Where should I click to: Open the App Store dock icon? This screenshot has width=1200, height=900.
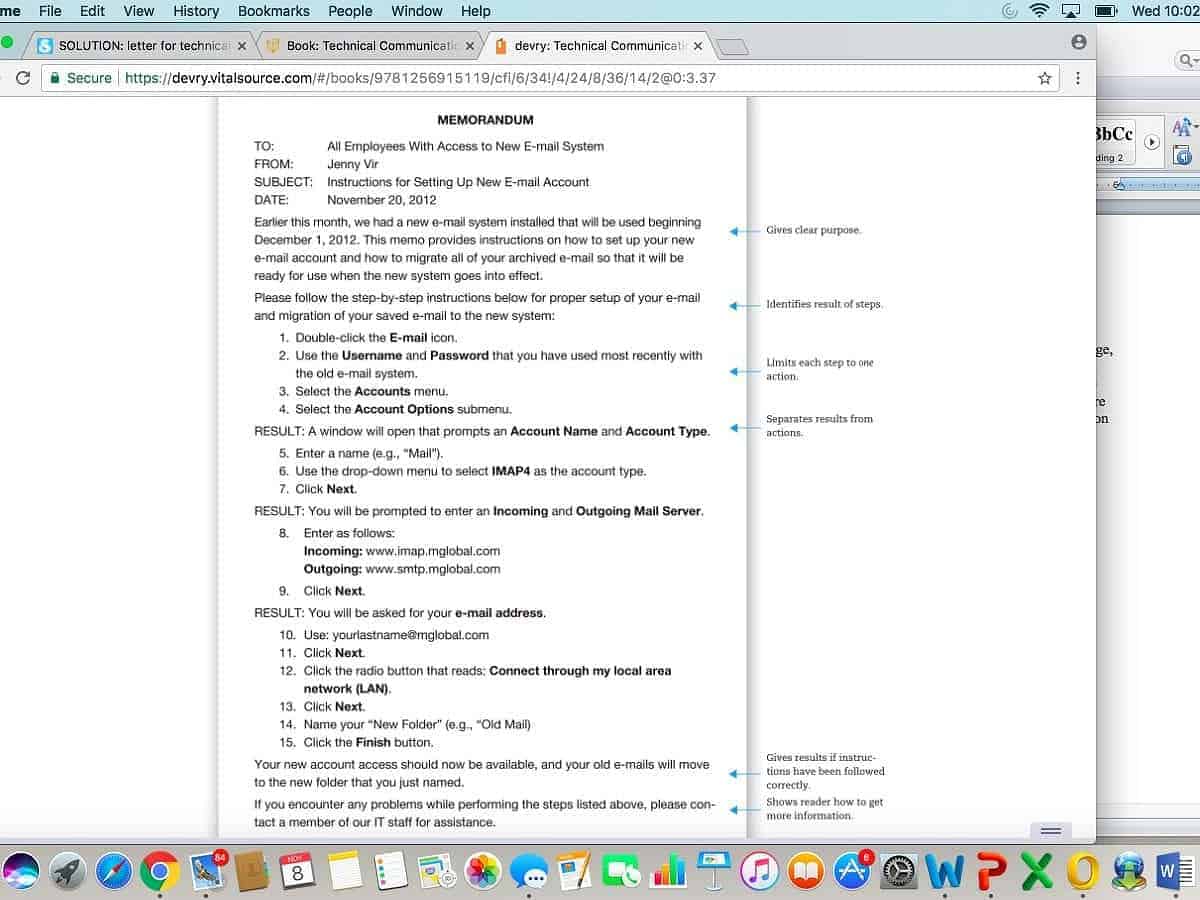click(851, 872)
